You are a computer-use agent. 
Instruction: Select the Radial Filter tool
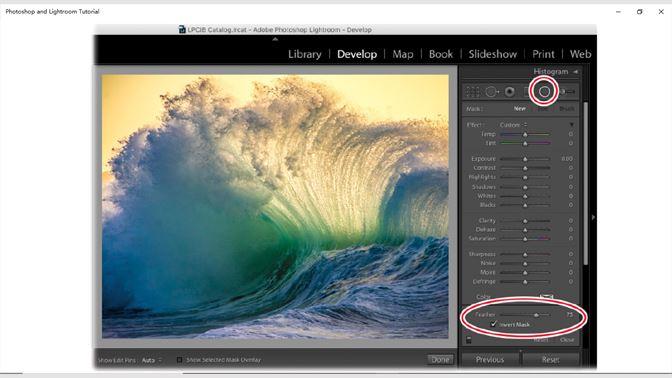(x=544, y=91)
